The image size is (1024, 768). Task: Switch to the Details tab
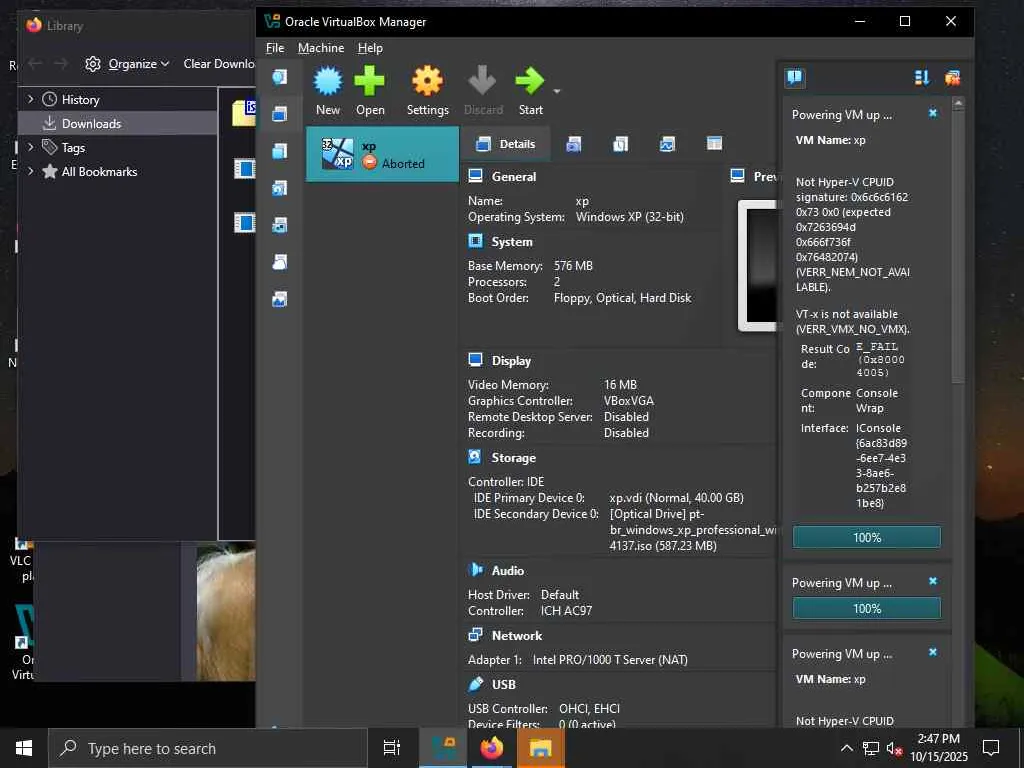[505, 144]
